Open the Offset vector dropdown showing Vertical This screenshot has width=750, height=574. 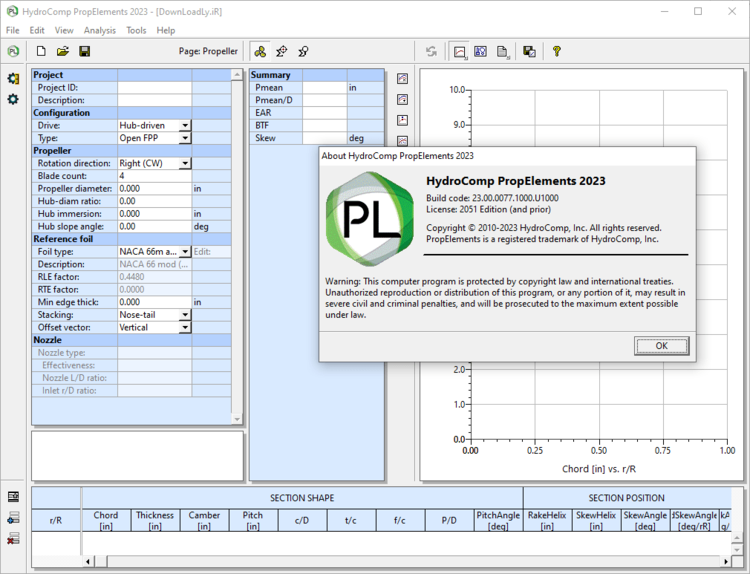pos(185,327)
